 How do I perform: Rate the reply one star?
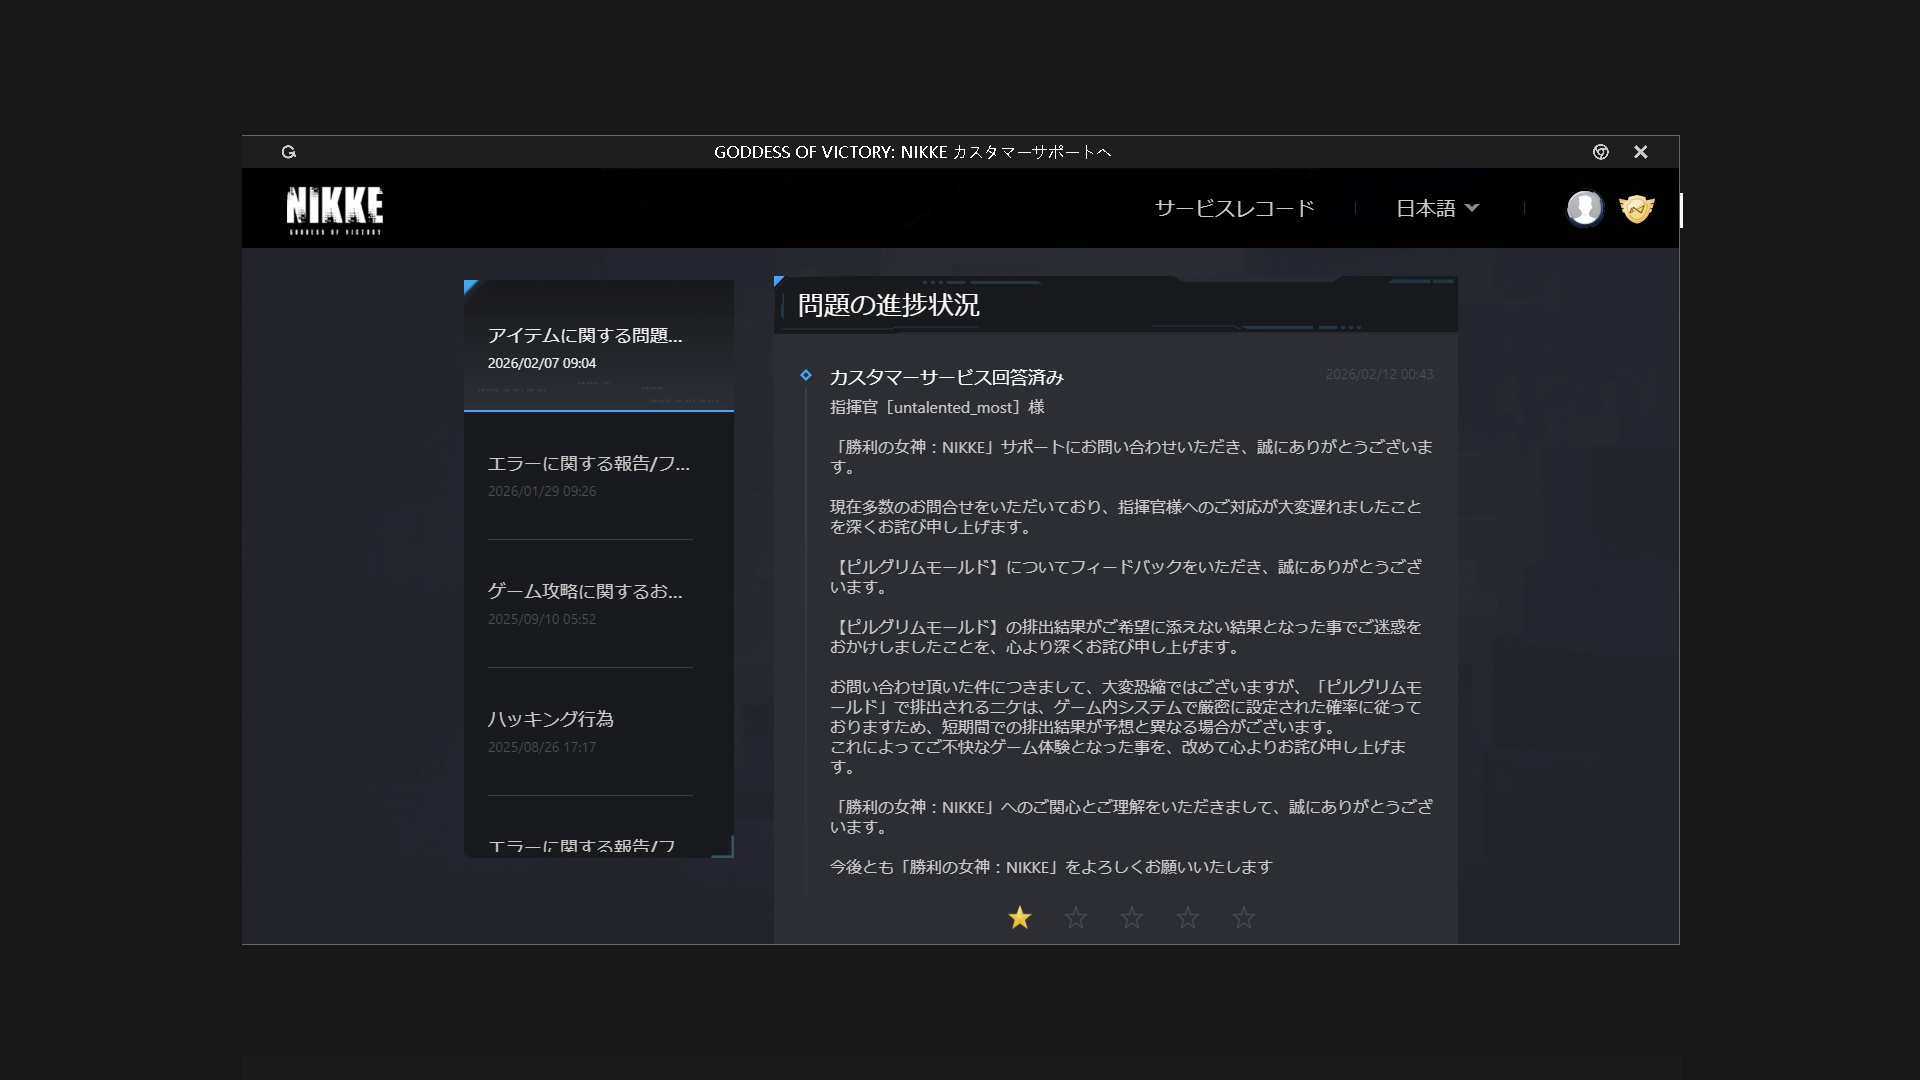[x=1019, y=917]
